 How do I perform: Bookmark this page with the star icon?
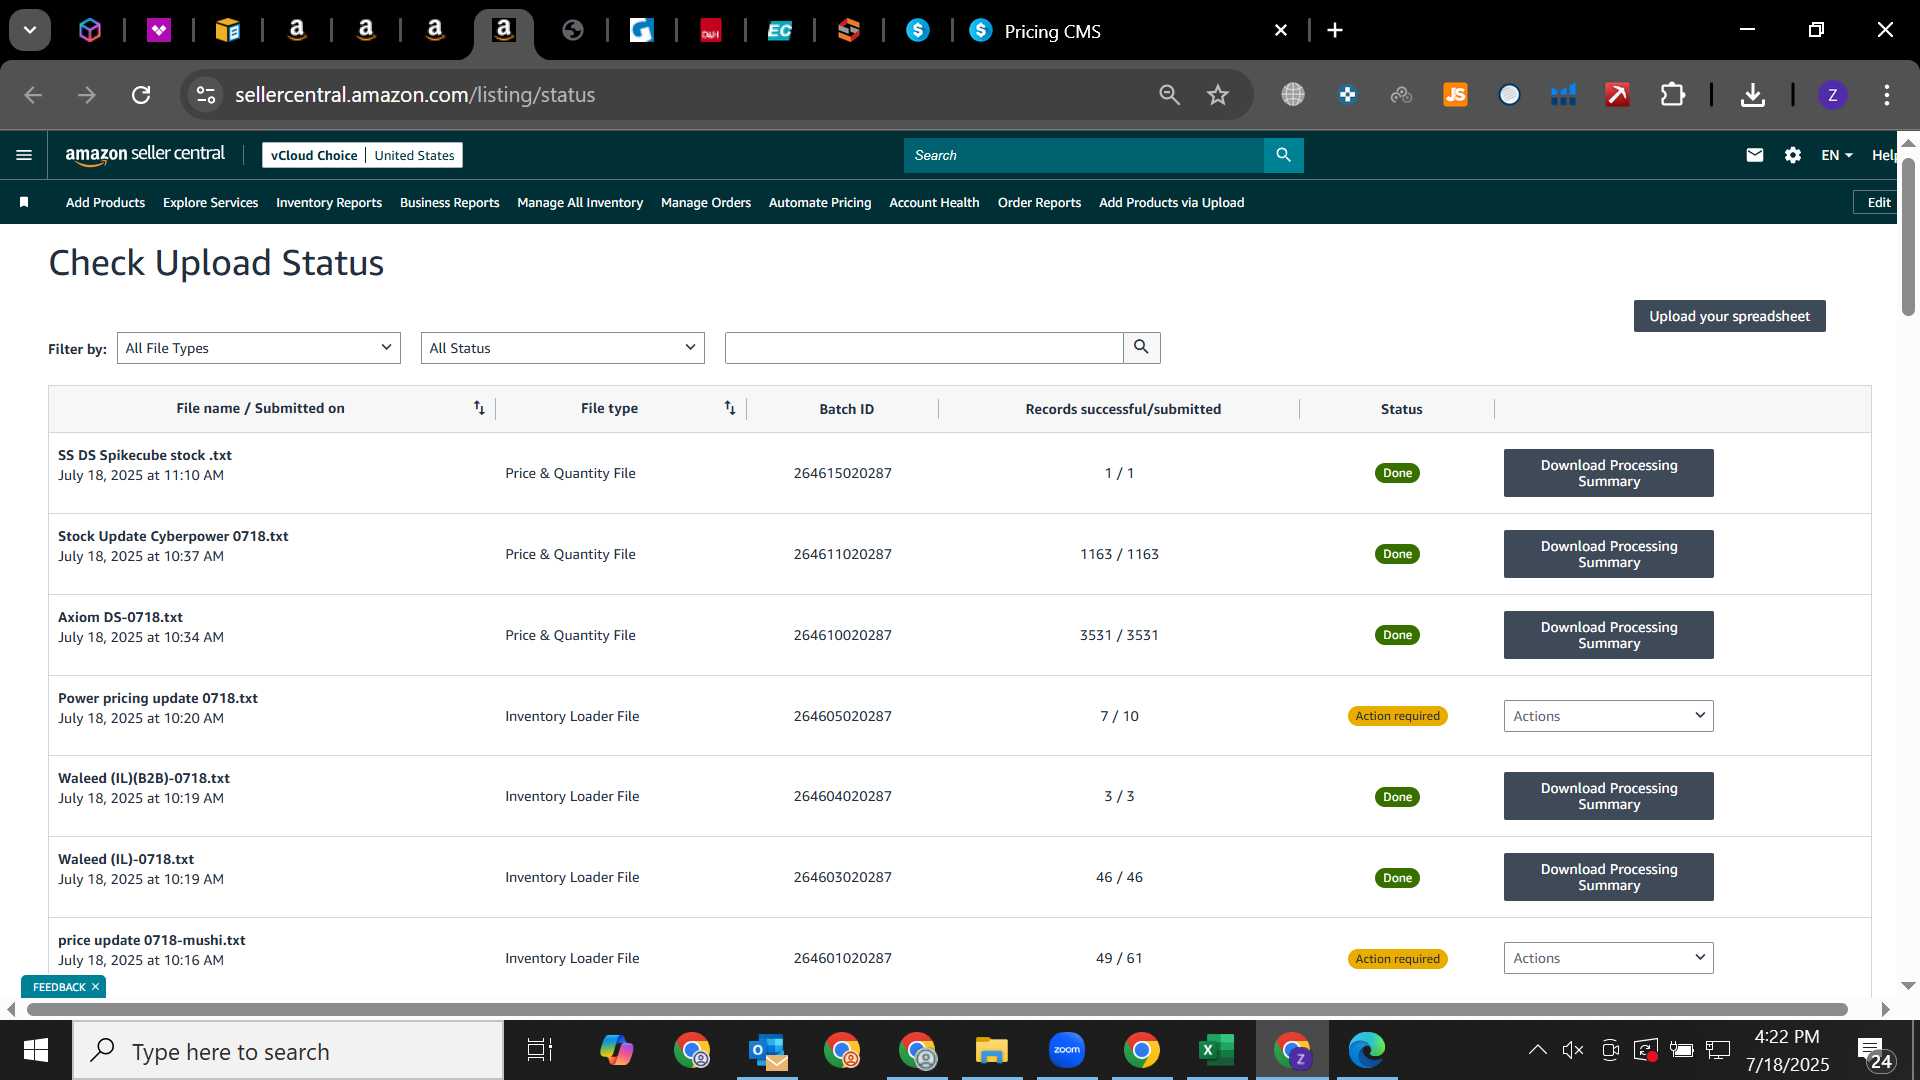click(1218, 95)
